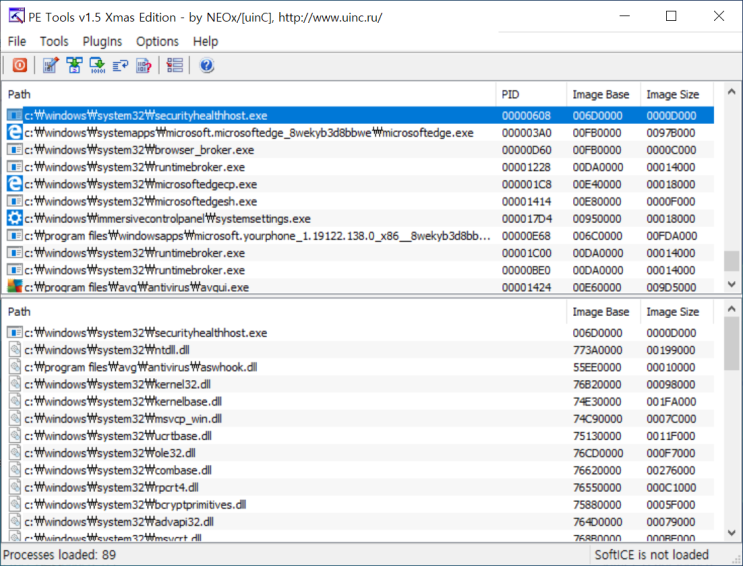
Task: Click the process list vertical scrollbar thumb
Action: pyautogui.click(x=733, y=261)
